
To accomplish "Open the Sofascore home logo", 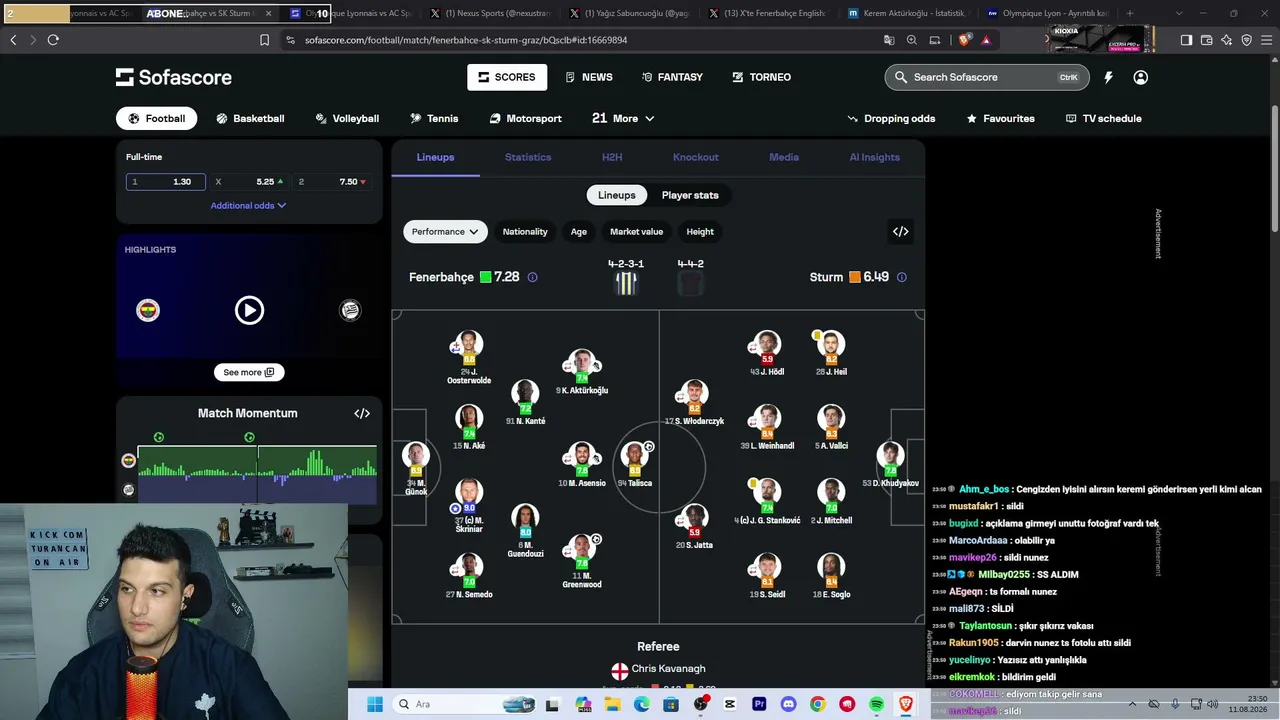I will click(174, 77).
